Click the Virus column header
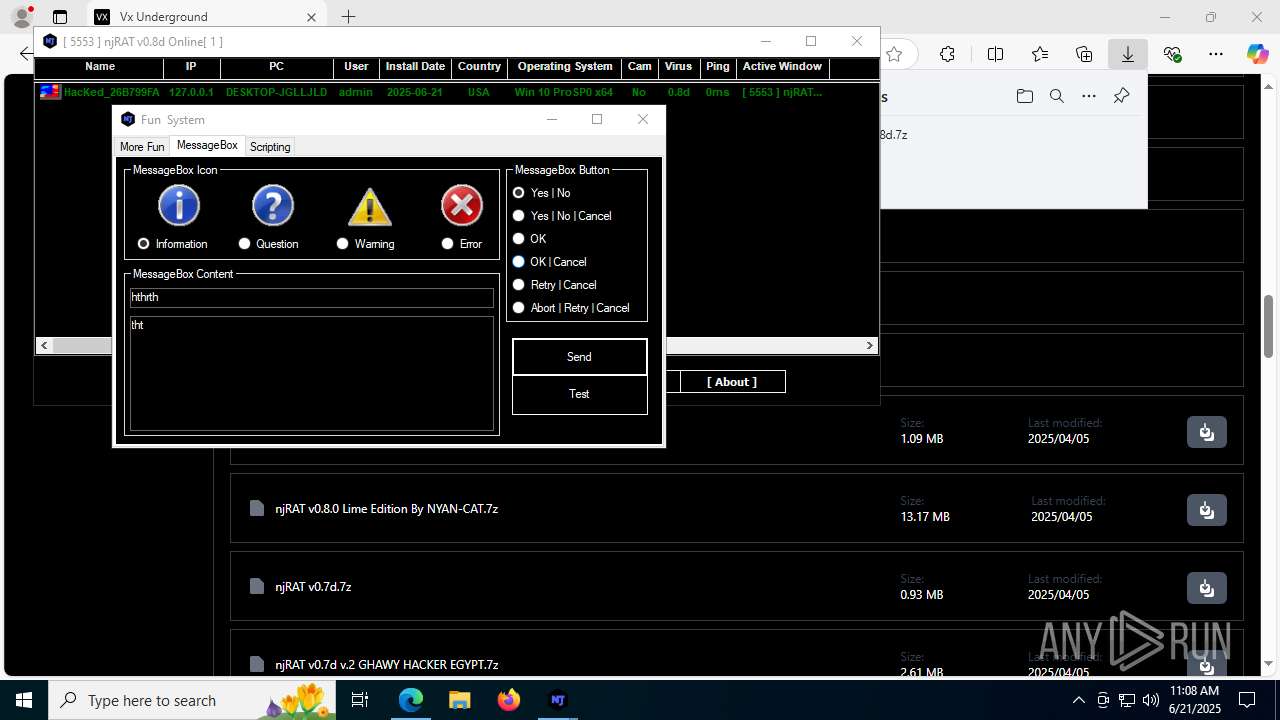1280x720 pixels. 678,67
